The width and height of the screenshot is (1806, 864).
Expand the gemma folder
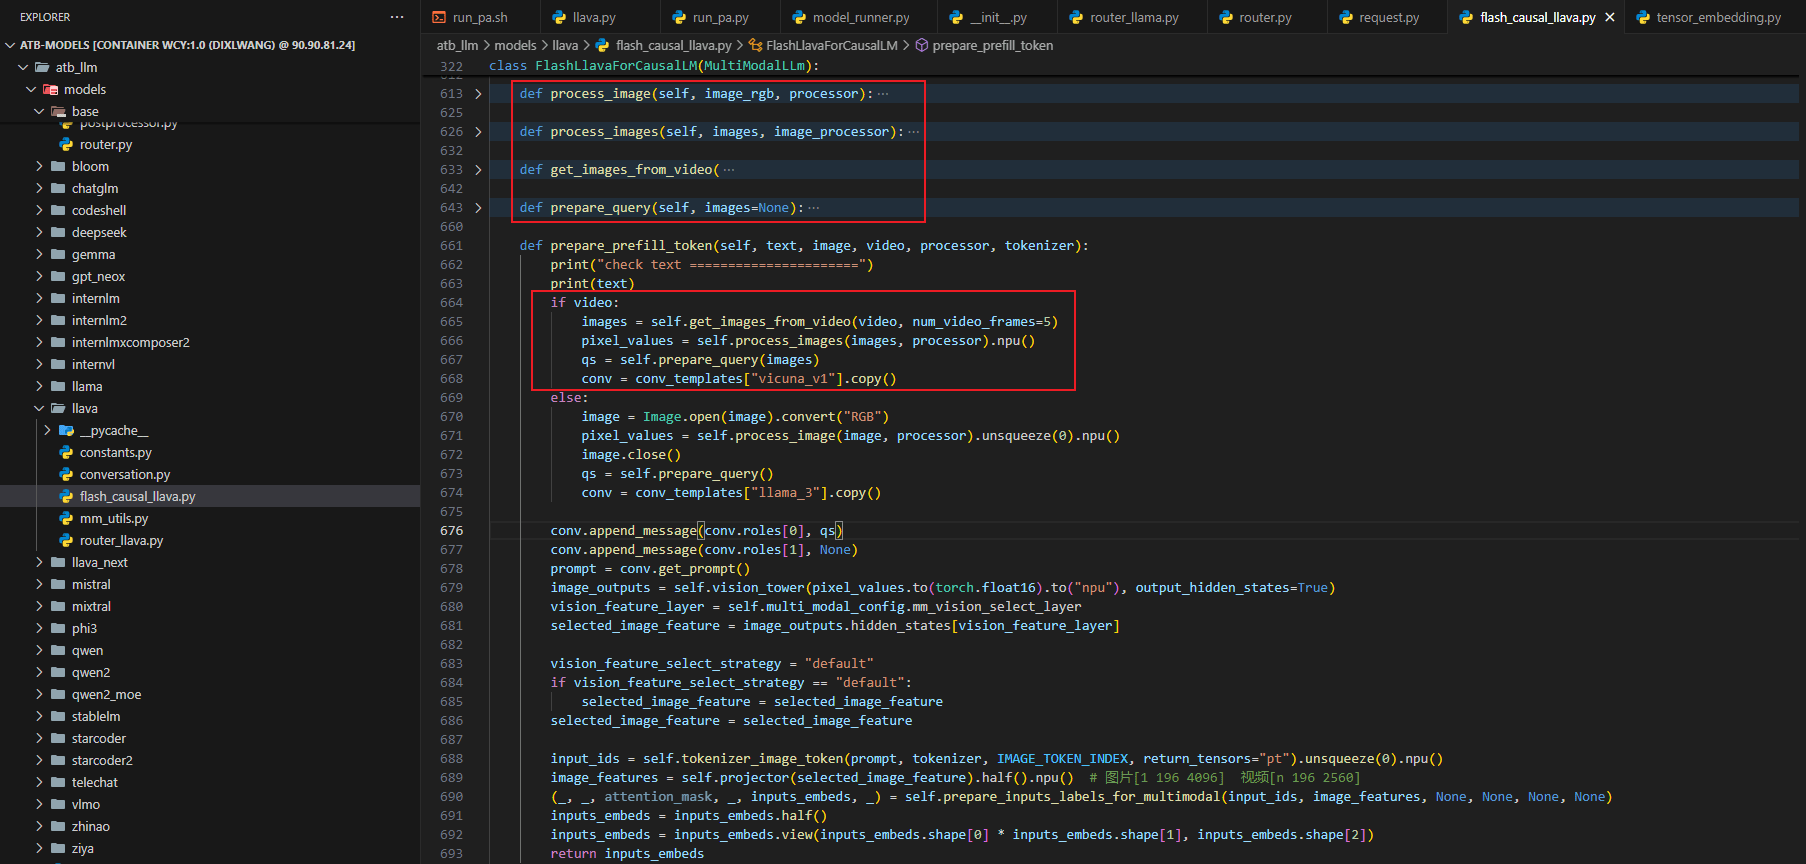click(x=39, y=254)
